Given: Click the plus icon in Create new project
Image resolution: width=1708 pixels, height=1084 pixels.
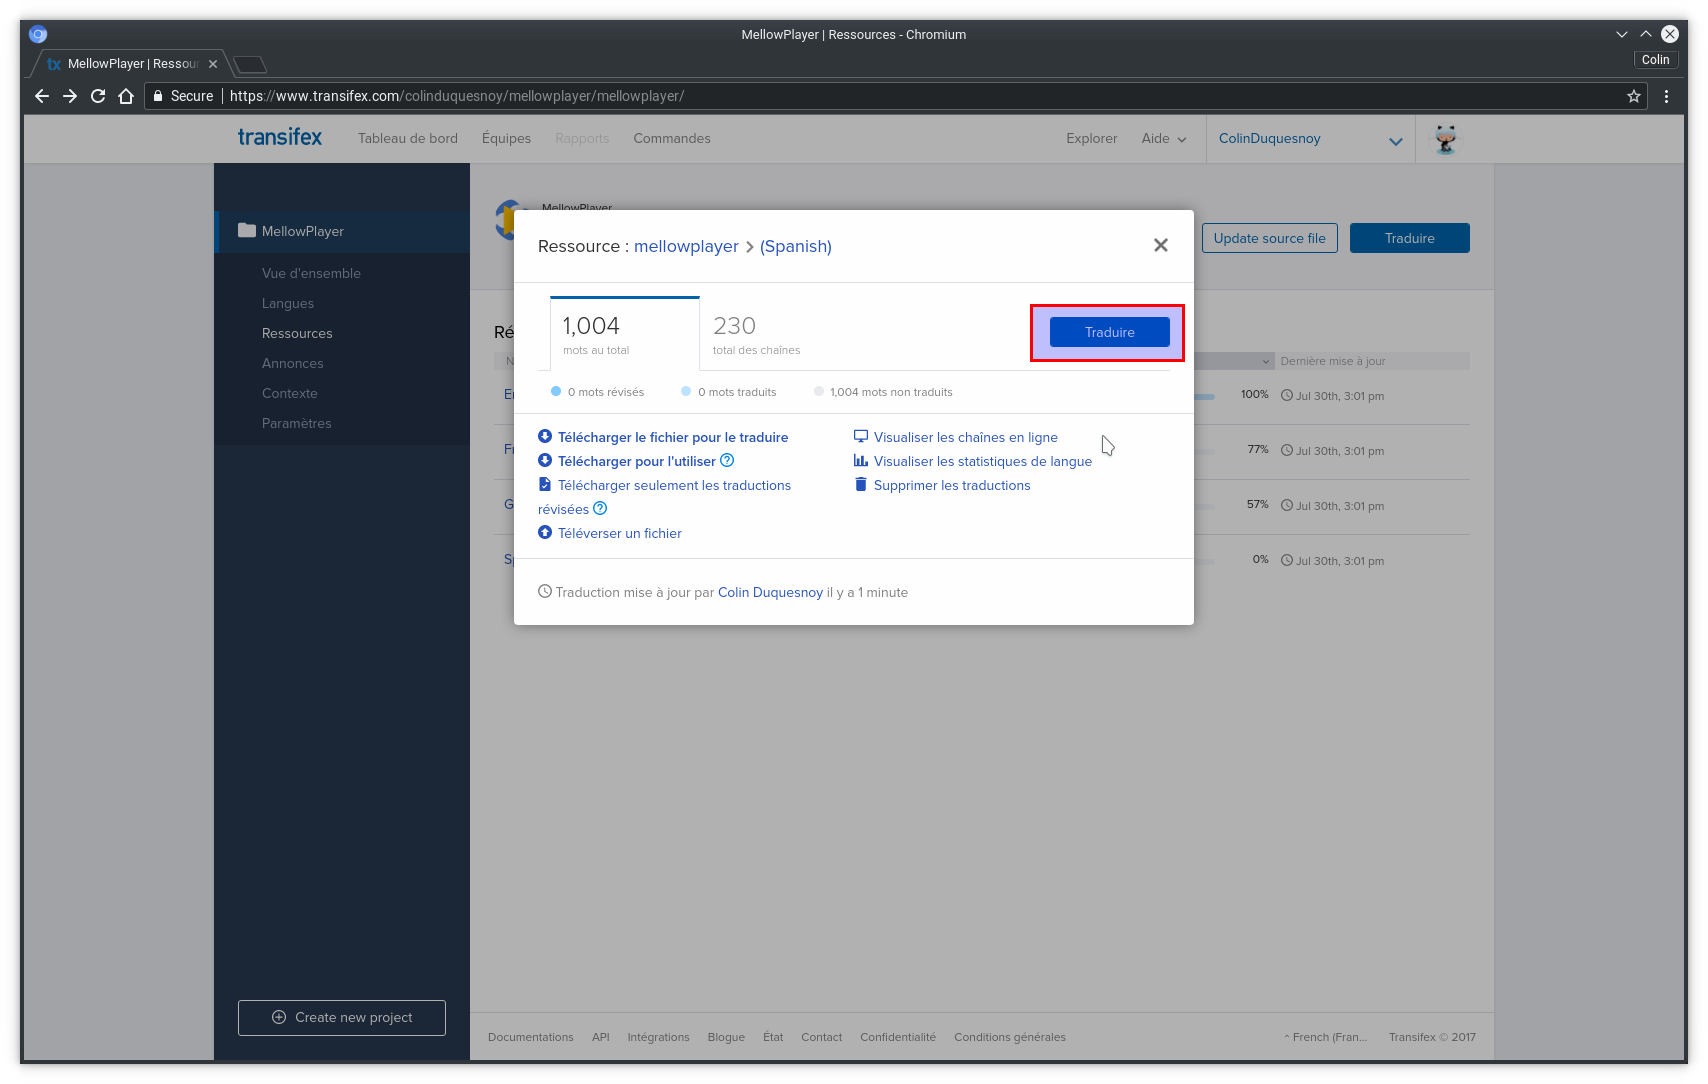Looking at the screenshot, I should point(279,1017).
